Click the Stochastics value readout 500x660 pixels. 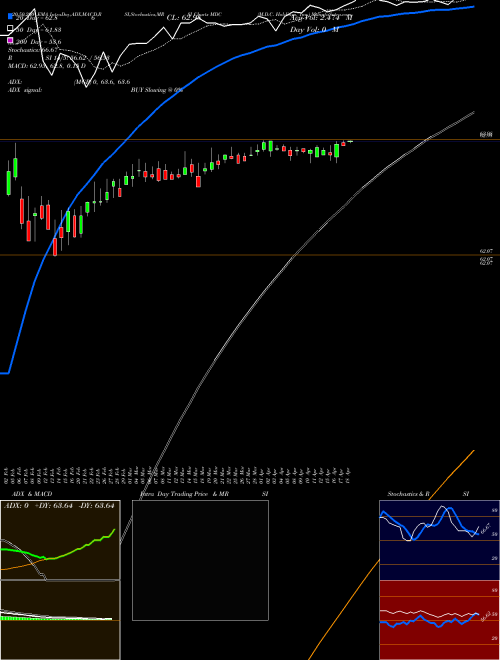click(32, 50)
